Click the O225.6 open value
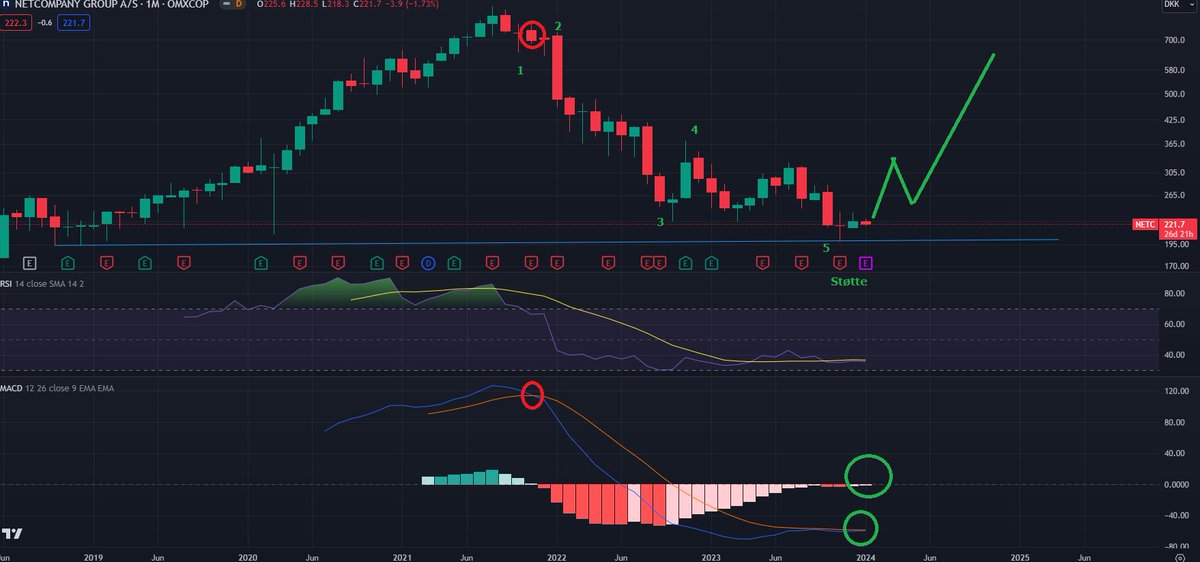 pyautogui.click(x=270, y=5)
